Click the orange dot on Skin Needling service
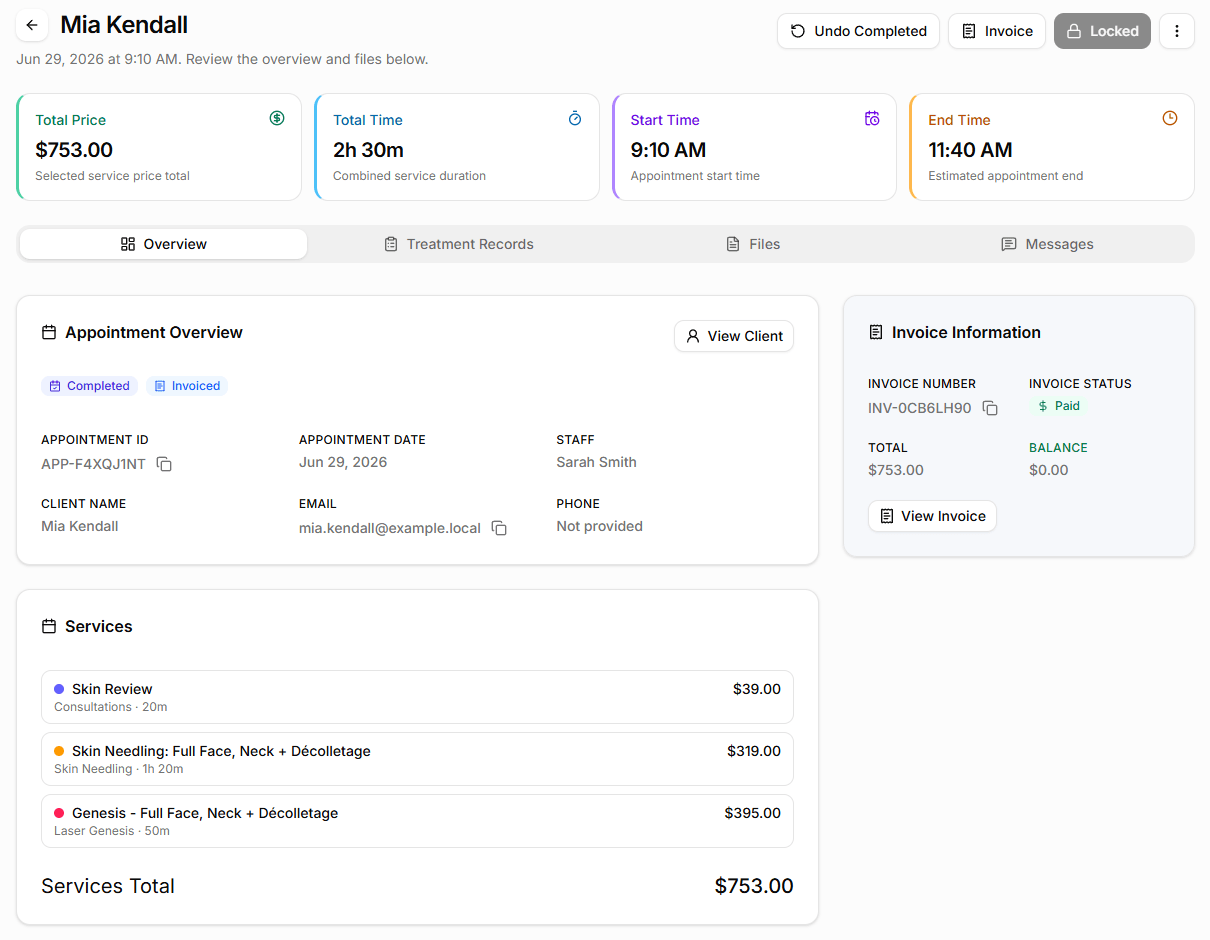The height and width of the screenshot is (940, 1210). [59, 751]
